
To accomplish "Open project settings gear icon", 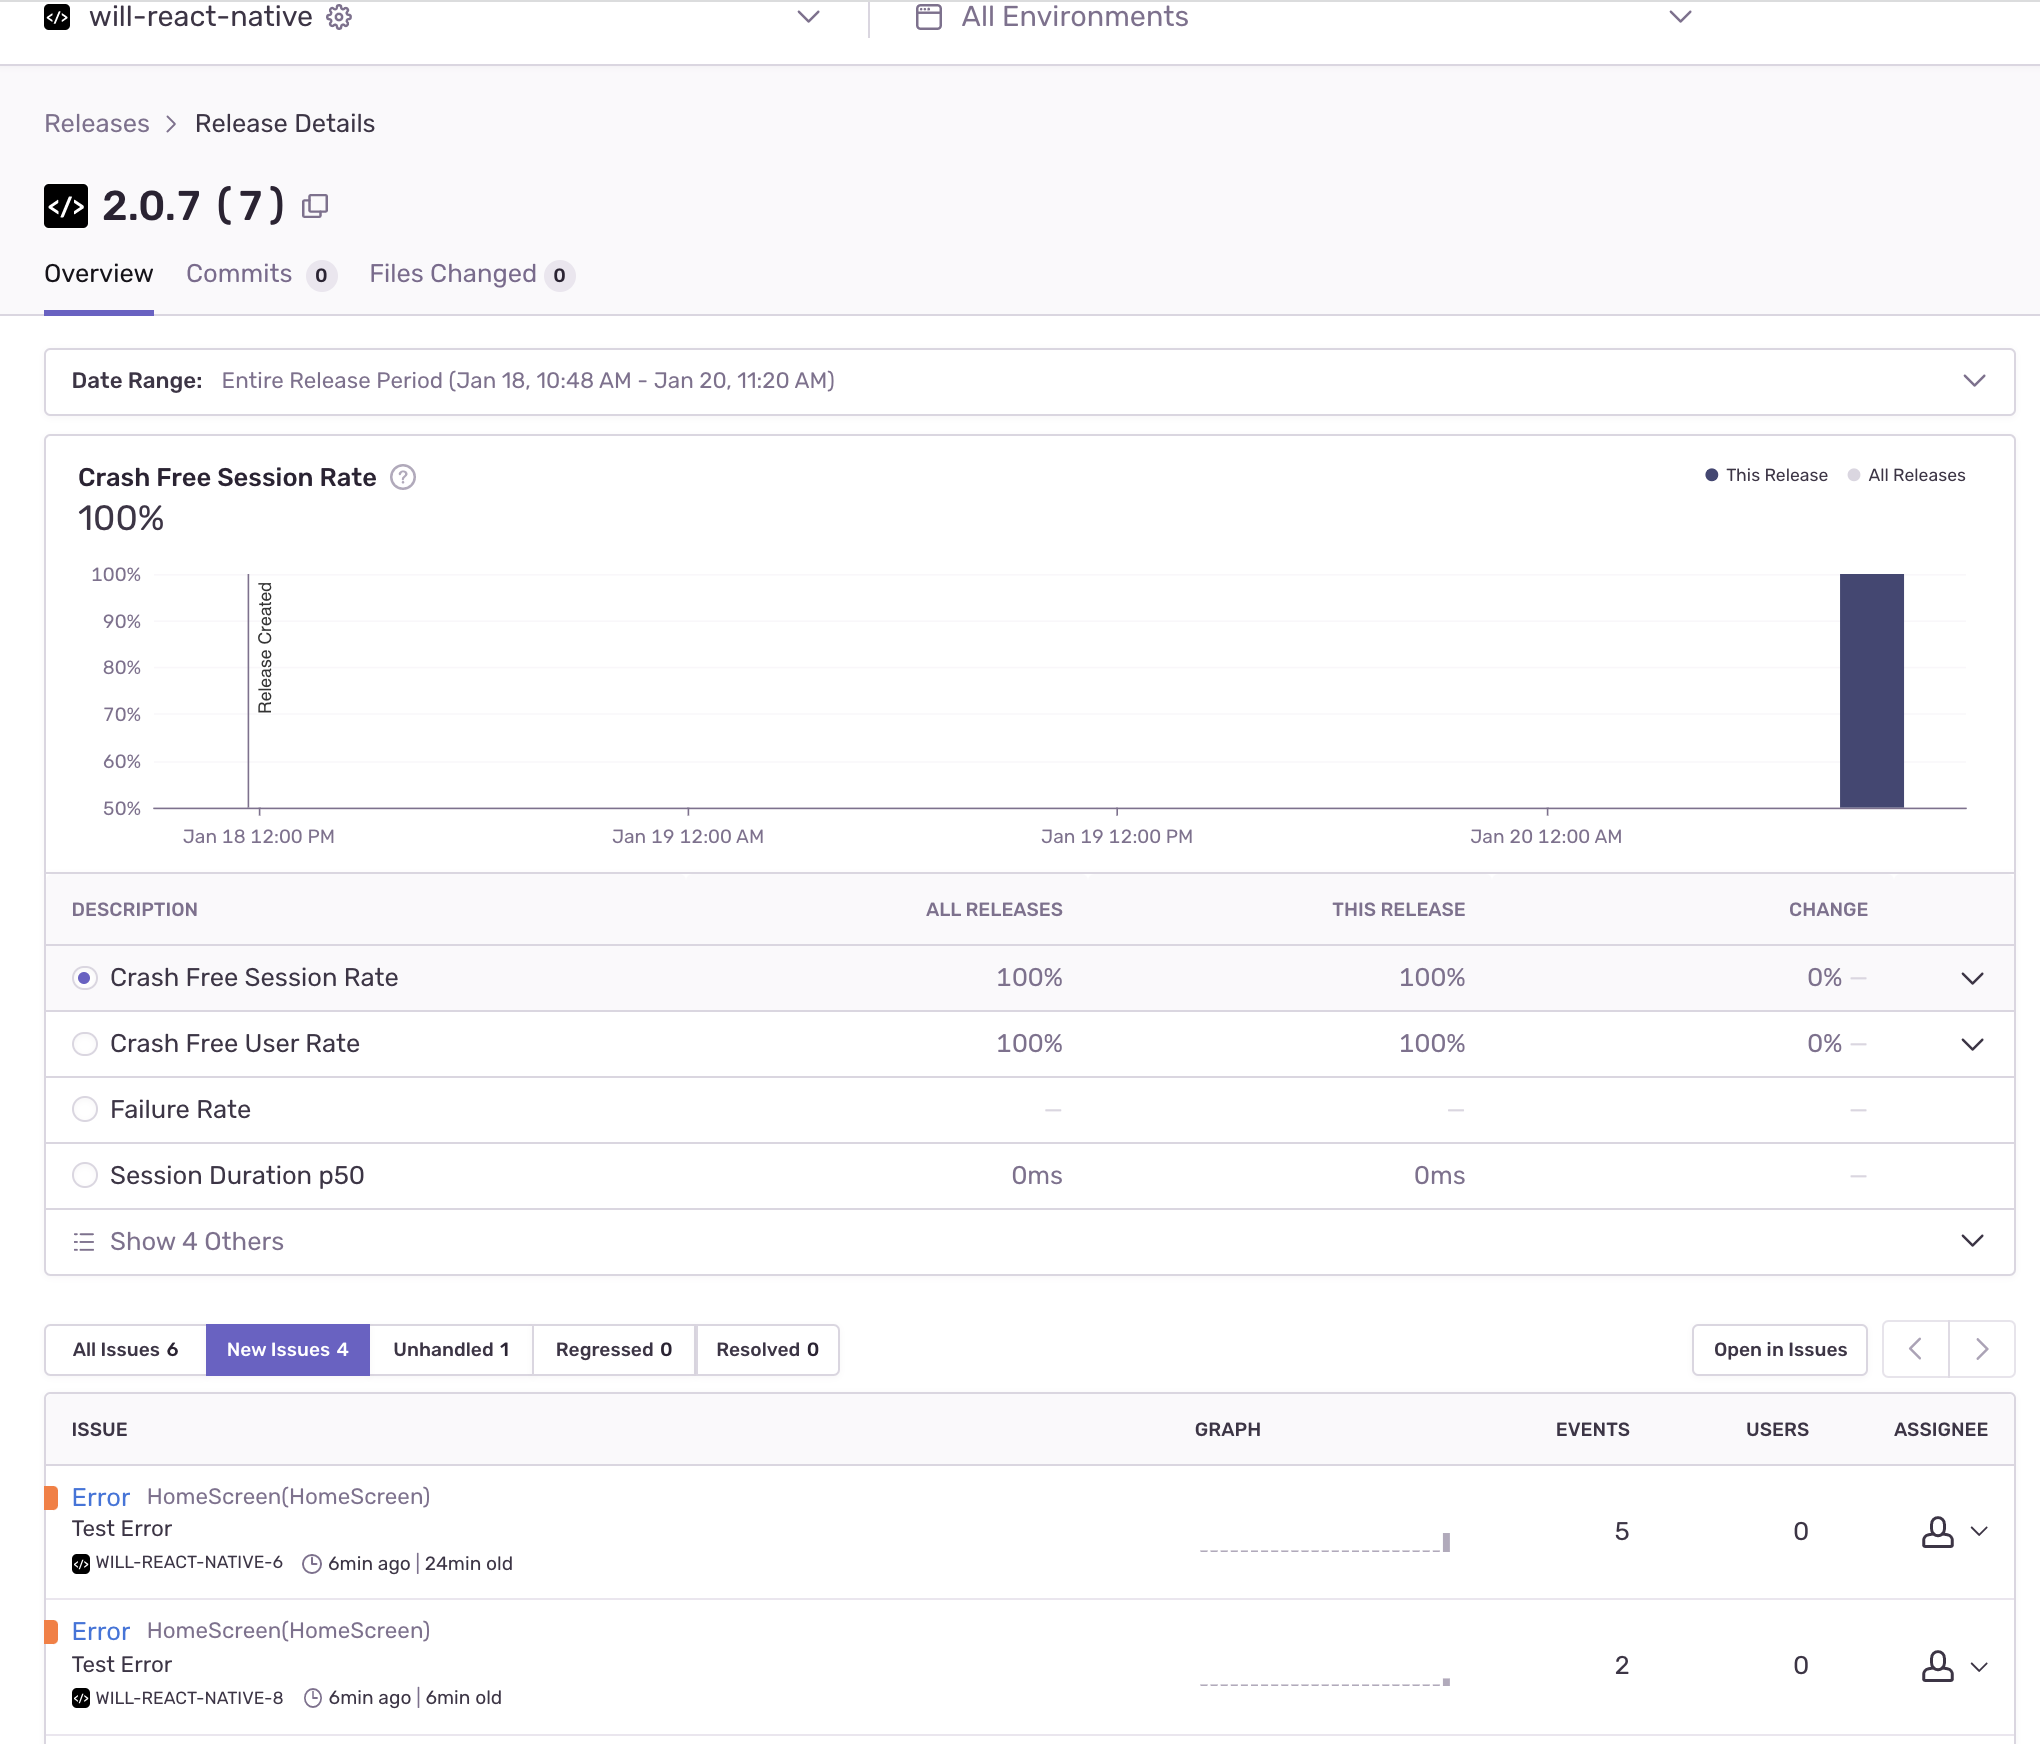I will click(x=339, y=17).
